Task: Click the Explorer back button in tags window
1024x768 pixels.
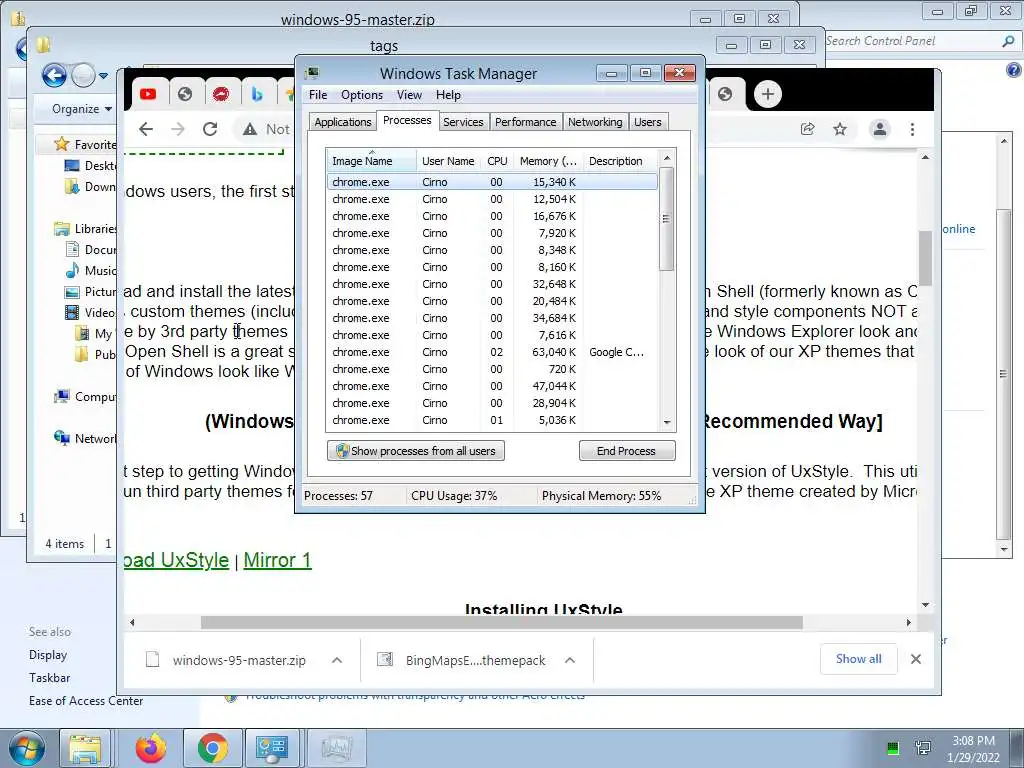Action: 54,76
